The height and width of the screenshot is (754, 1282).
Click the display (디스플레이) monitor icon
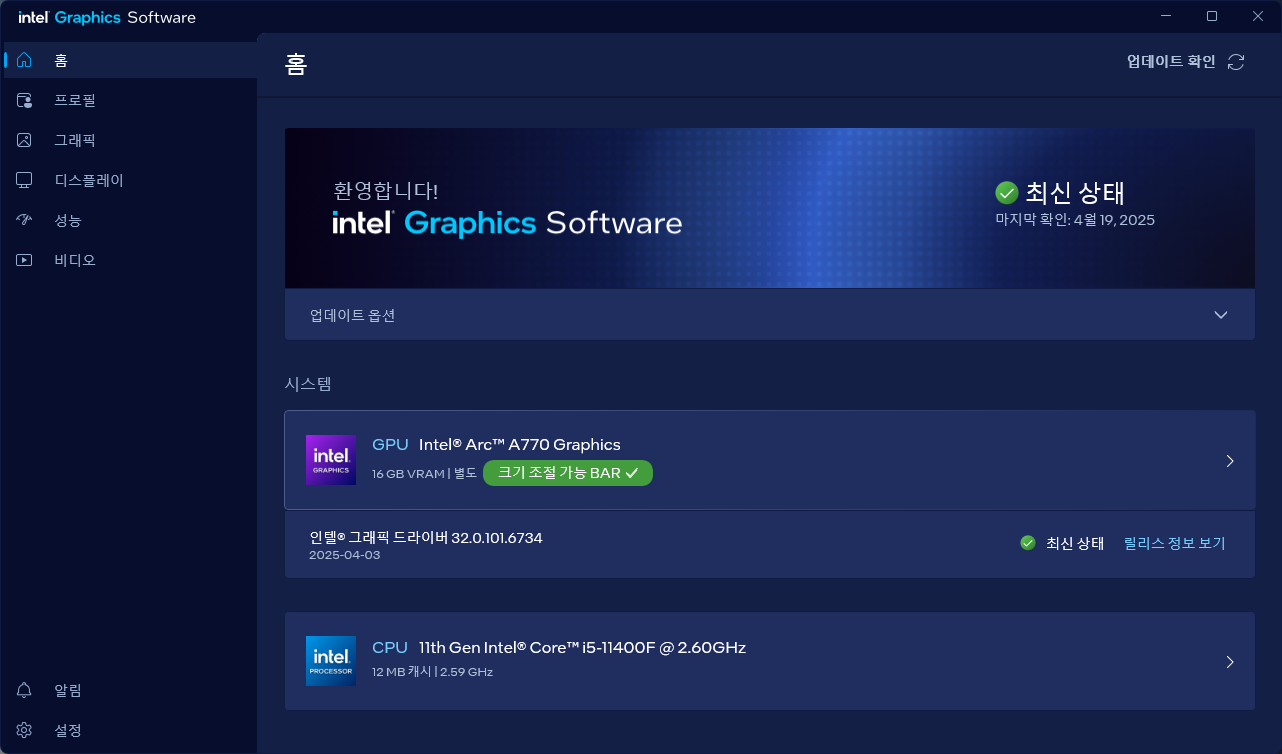25,180
